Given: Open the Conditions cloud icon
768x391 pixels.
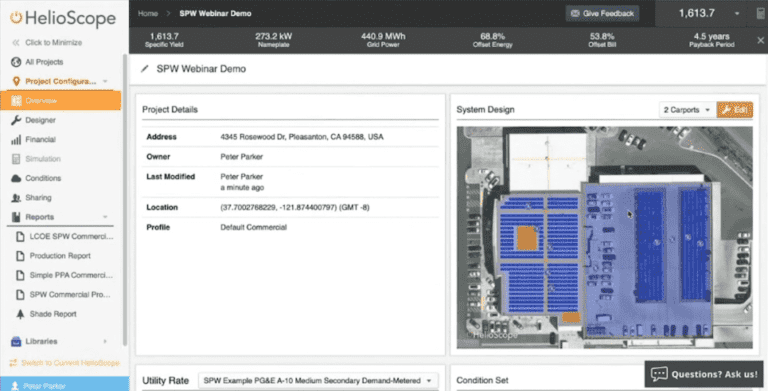Looking at the screenshot, I should 16,178.
